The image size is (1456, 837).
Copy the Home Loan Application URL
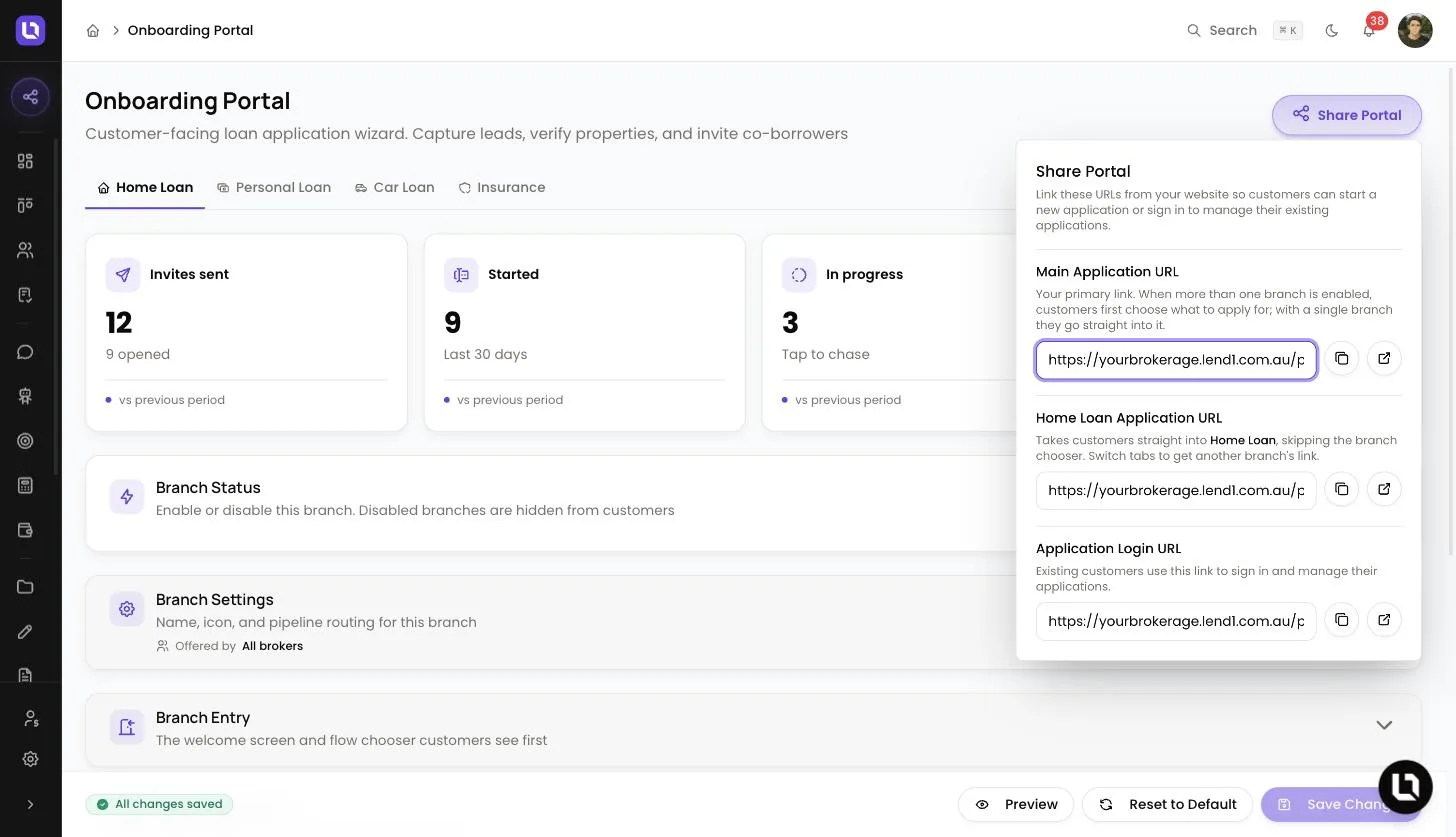pyautogui.click(x=1341, y=489)
